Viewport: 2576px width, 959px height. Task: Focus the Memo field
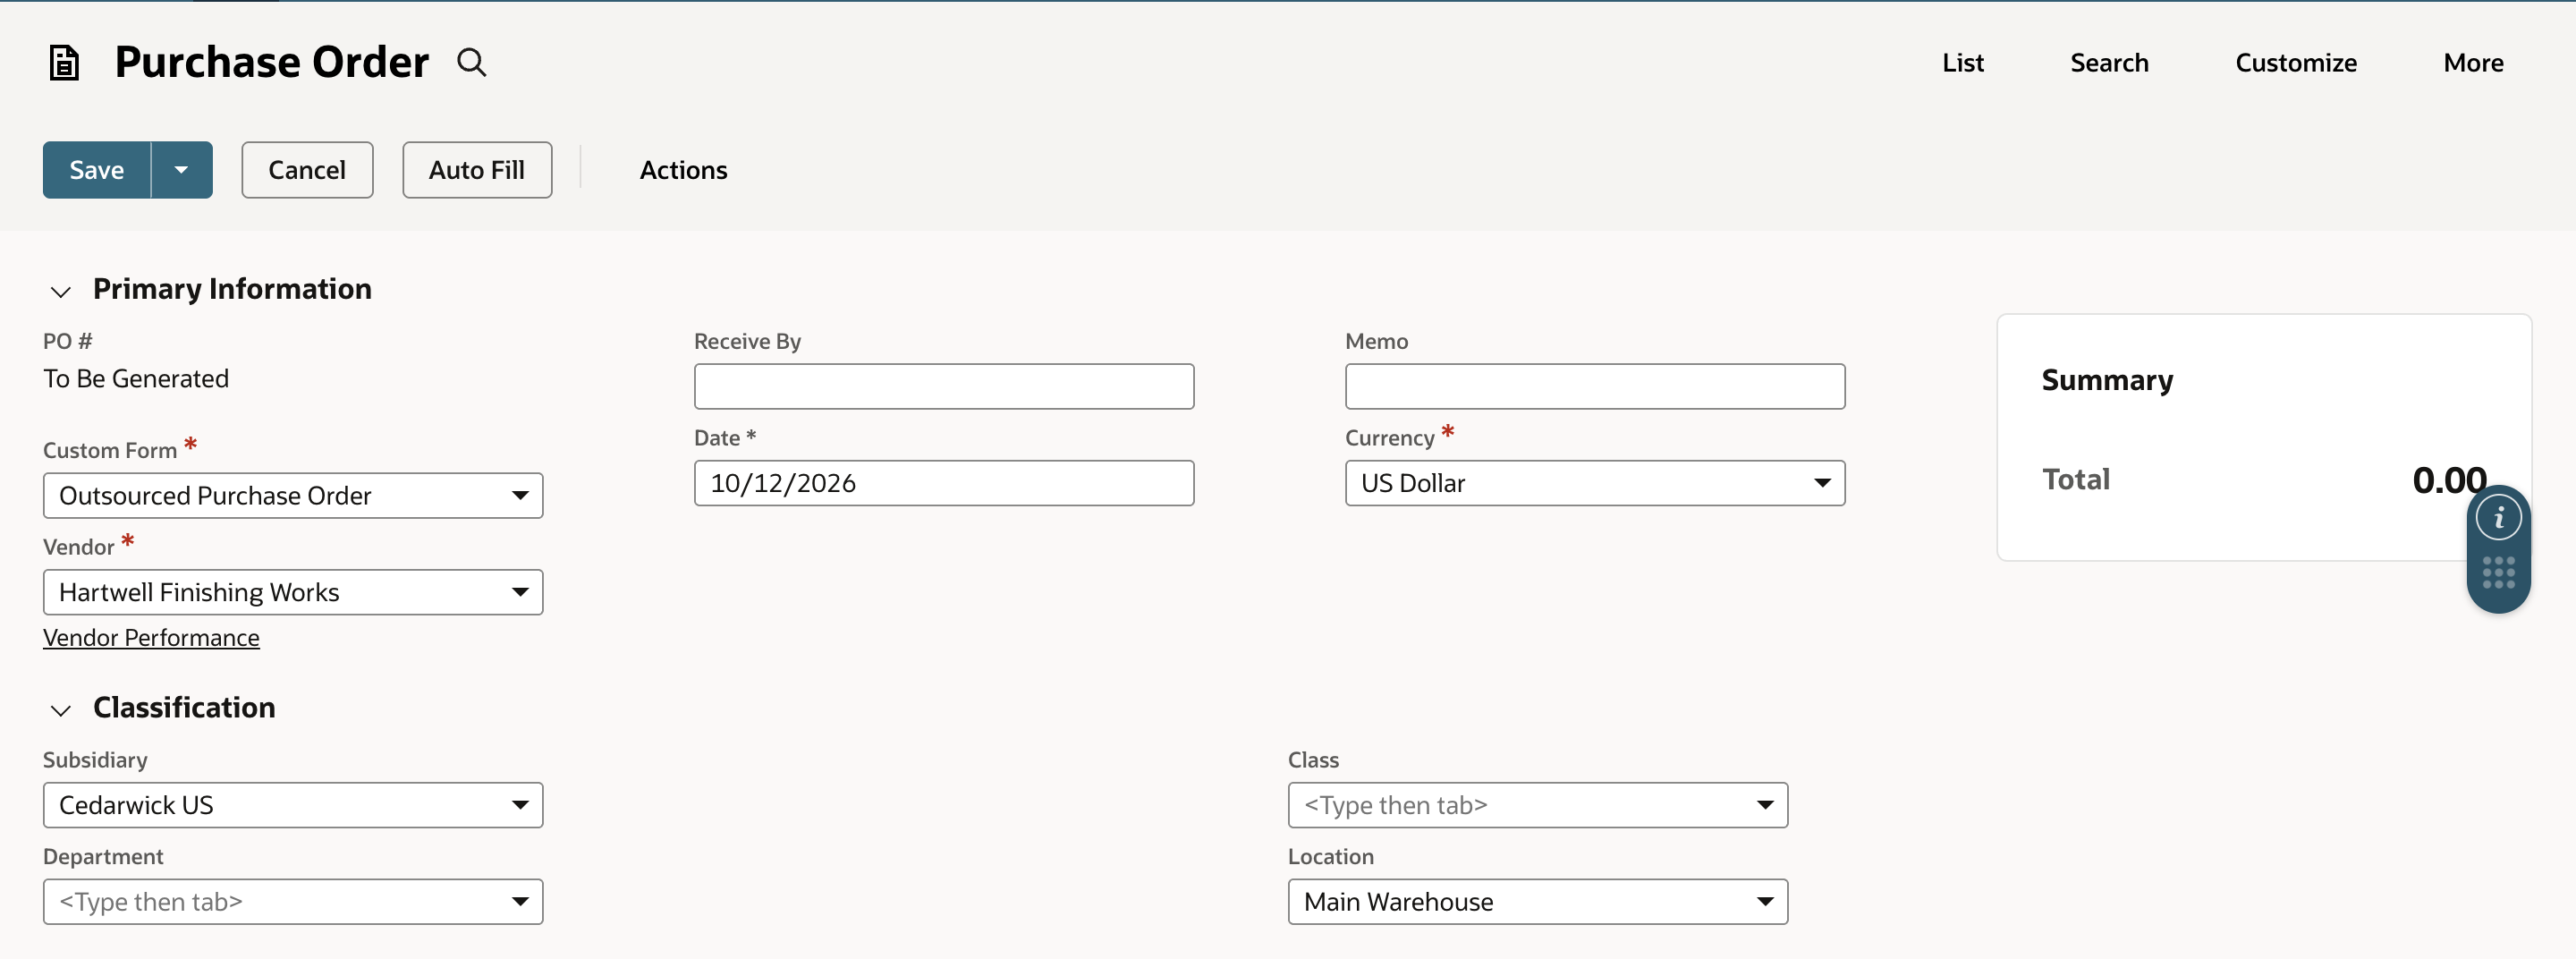1595,386
